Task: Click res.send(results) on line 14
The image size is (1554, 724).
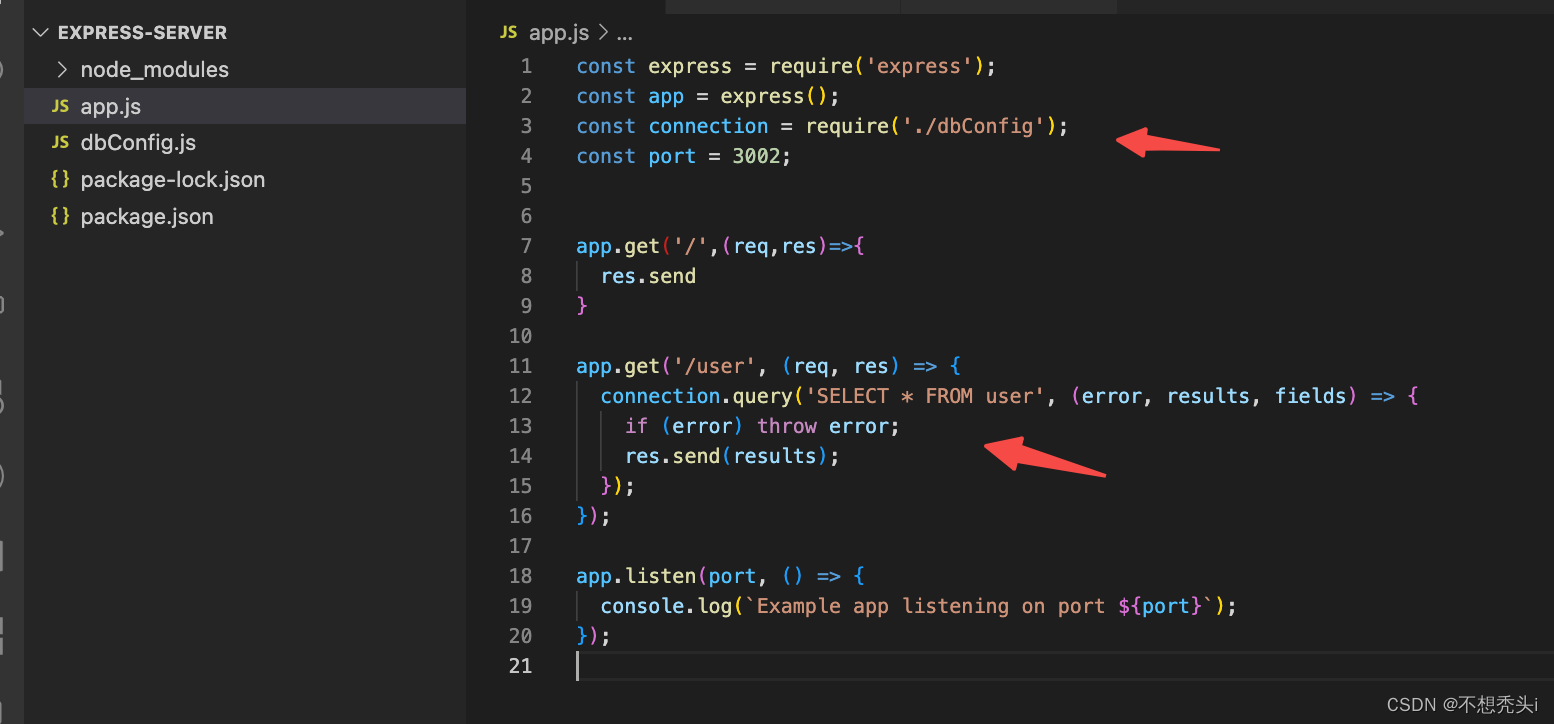Action: click(x=726, y=456)
